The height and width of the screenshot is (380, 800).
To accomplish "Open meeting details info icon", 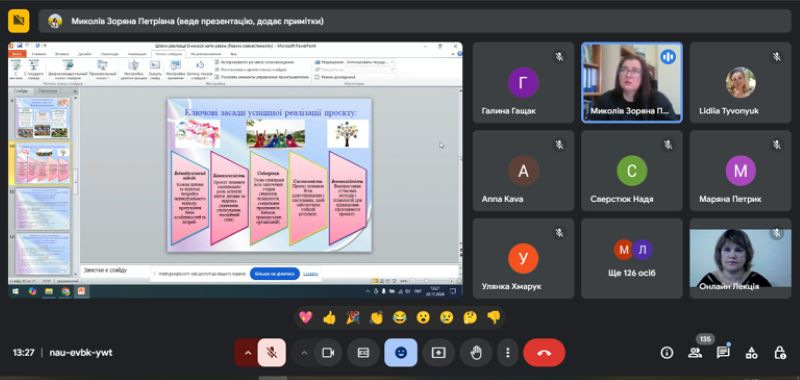I will (666, 352).
